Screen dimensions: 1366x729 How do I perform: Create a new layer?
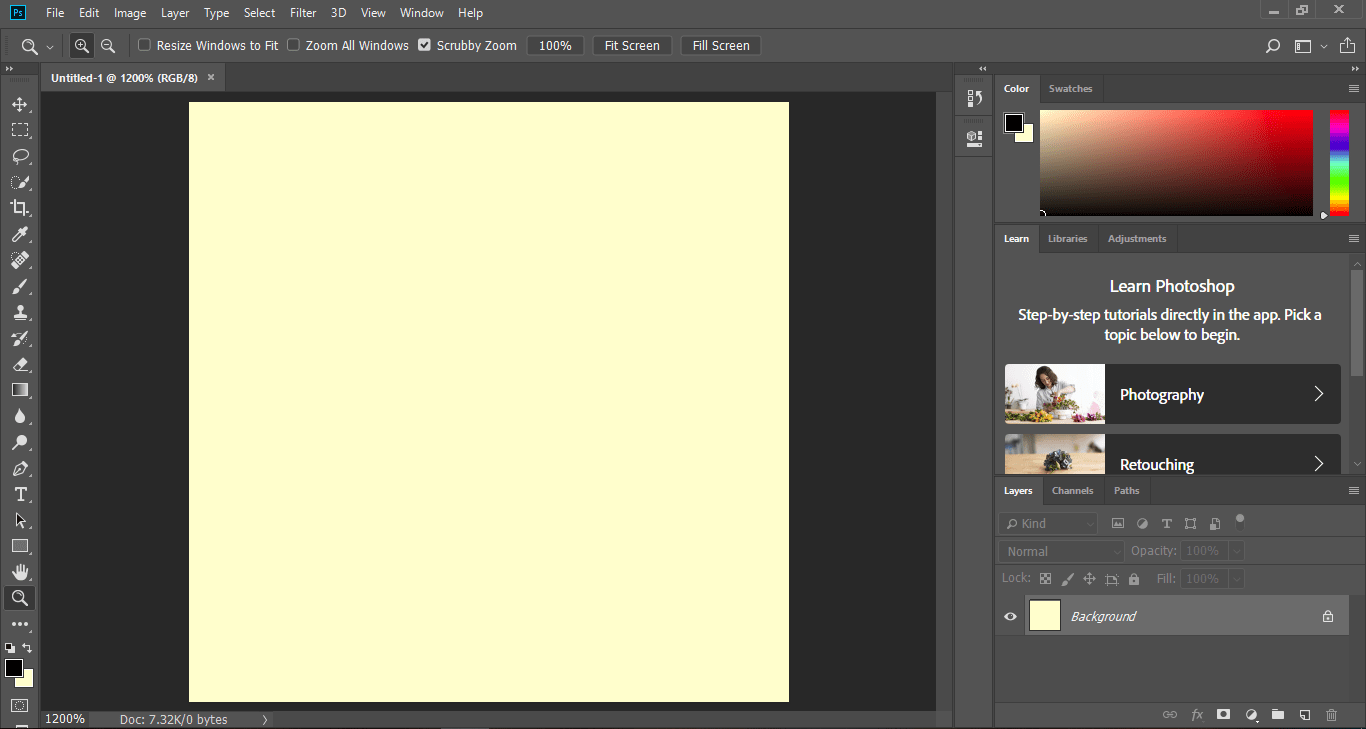pos(1304,714)
